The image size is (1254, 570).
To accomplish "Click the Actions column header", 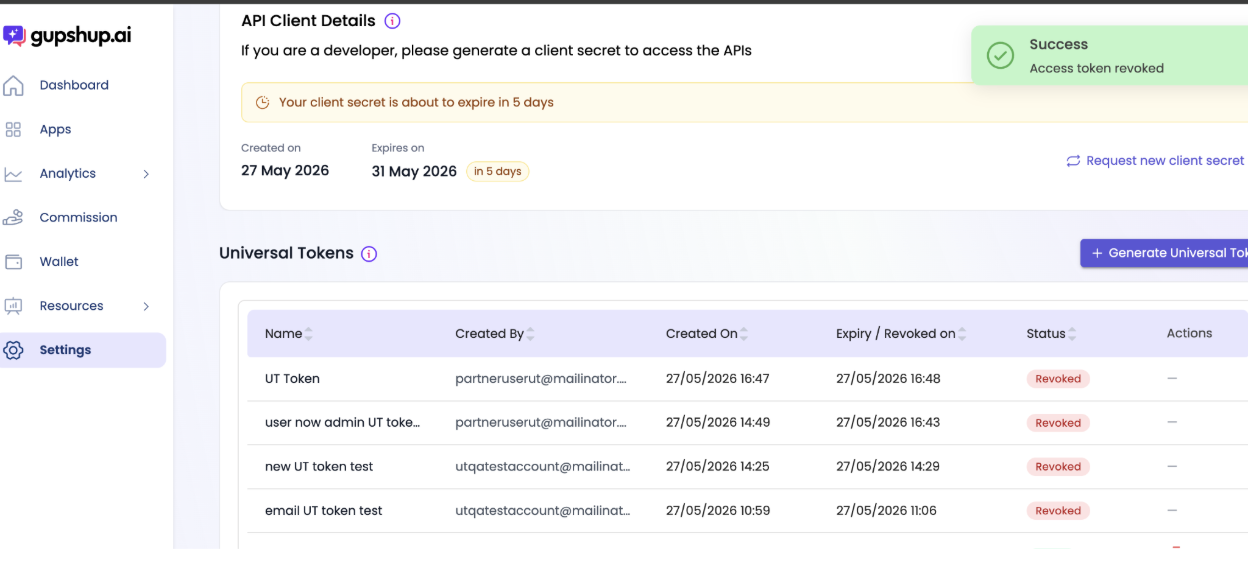I will coord(1189,333).
